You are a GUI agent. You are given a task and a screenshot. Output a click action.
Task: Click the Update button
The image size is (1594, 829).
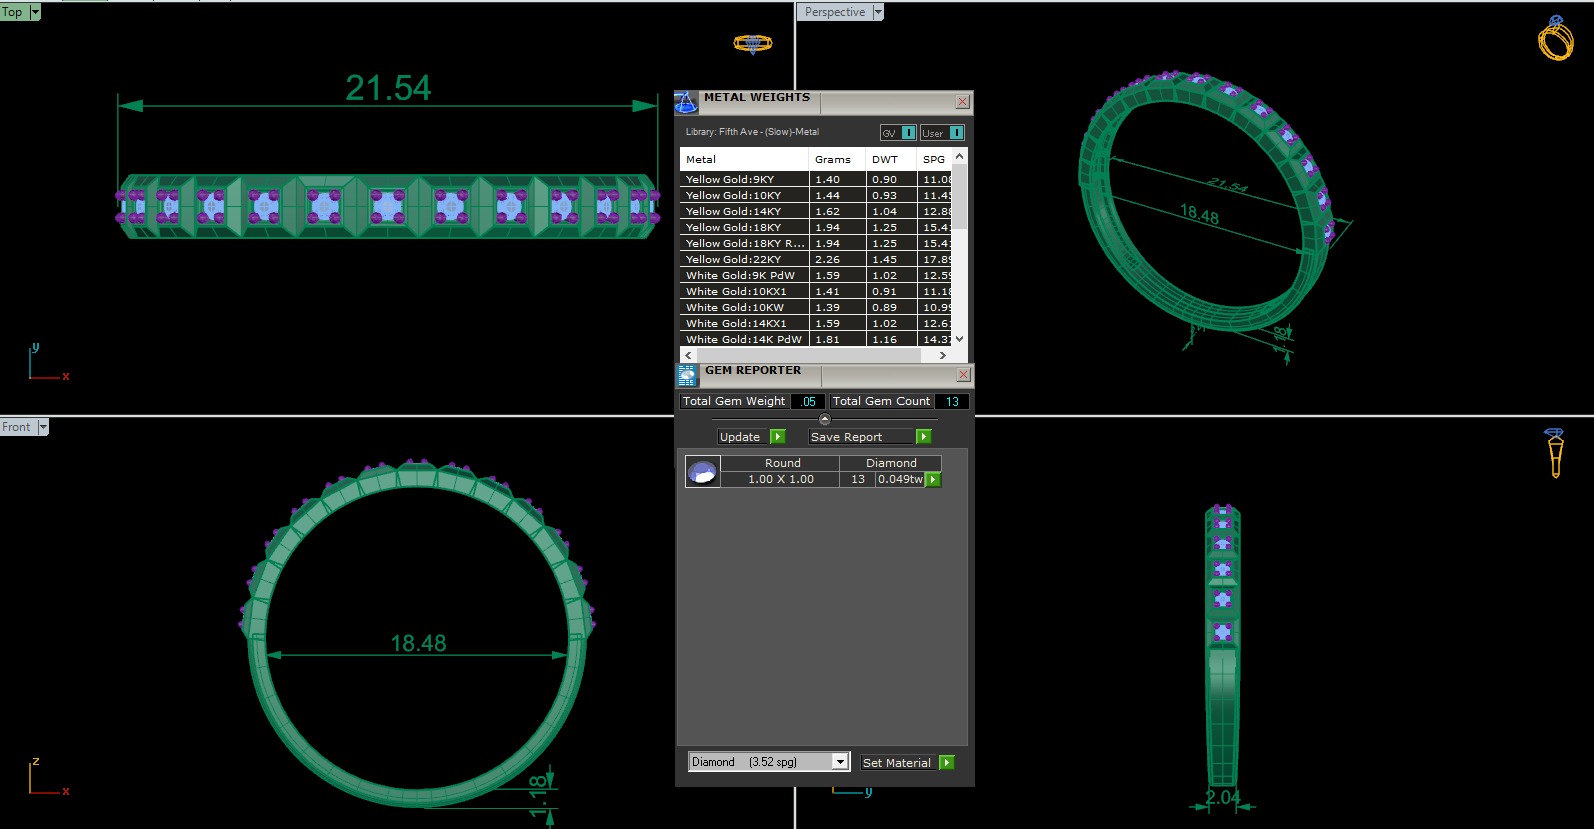(751, 437)
